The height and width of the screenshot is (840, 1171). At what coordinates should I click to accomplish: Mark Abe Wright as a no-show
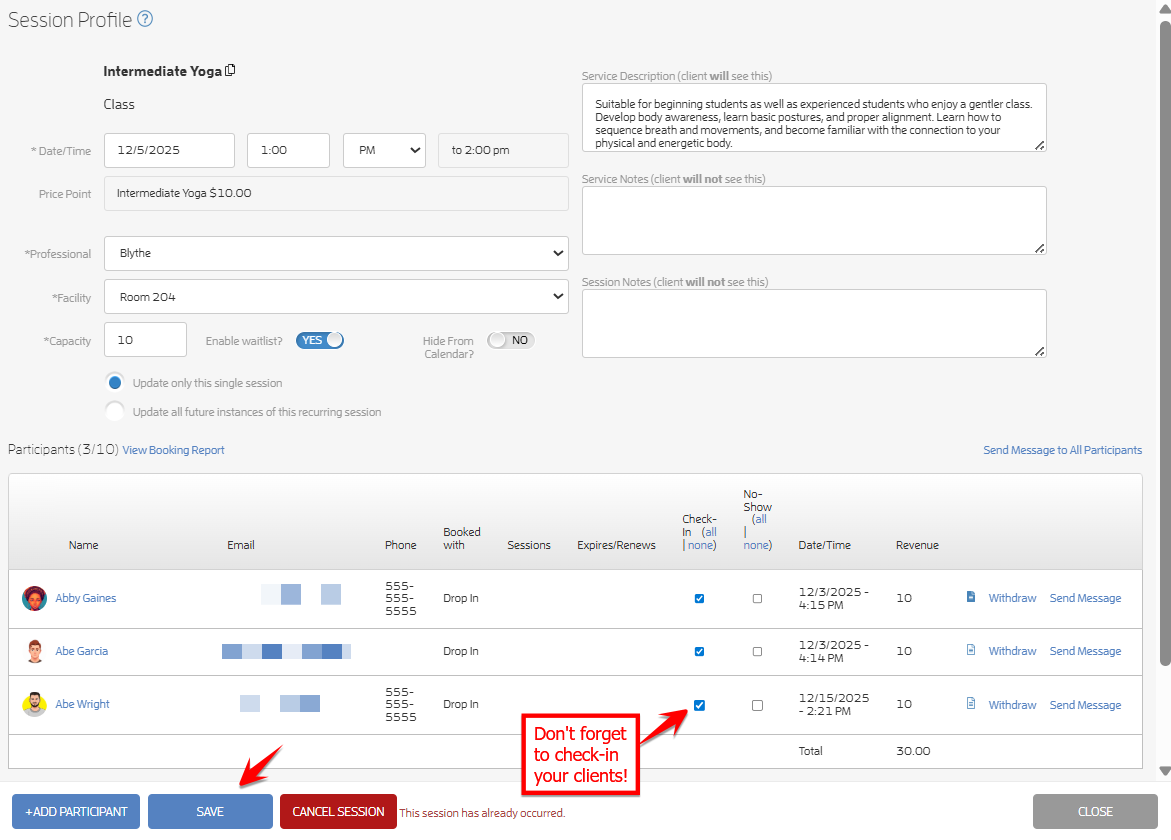coord(757,706)
